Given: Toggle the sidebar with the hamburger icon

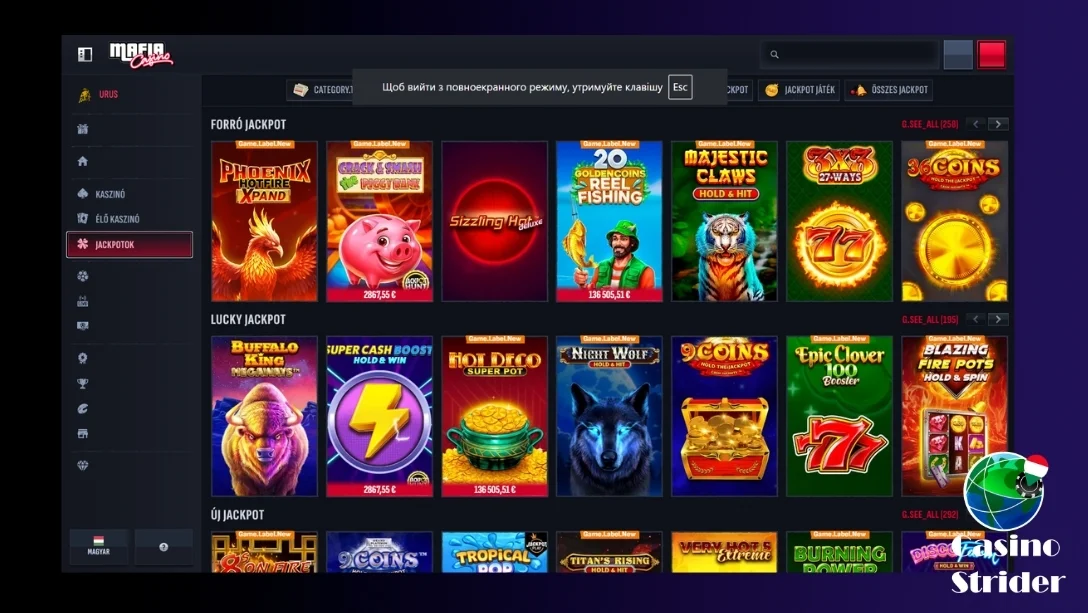Looking at the screenshot, I should 83,54.
